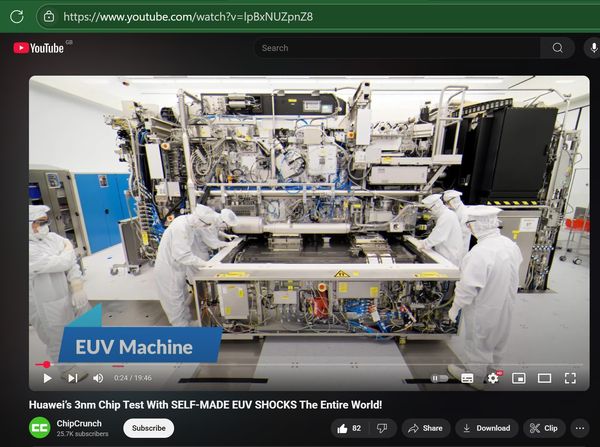The height and width of the screenshot is (447, 600).
Task: Mute the video volume
Action: pyautogui.click(x=98, y=378)
